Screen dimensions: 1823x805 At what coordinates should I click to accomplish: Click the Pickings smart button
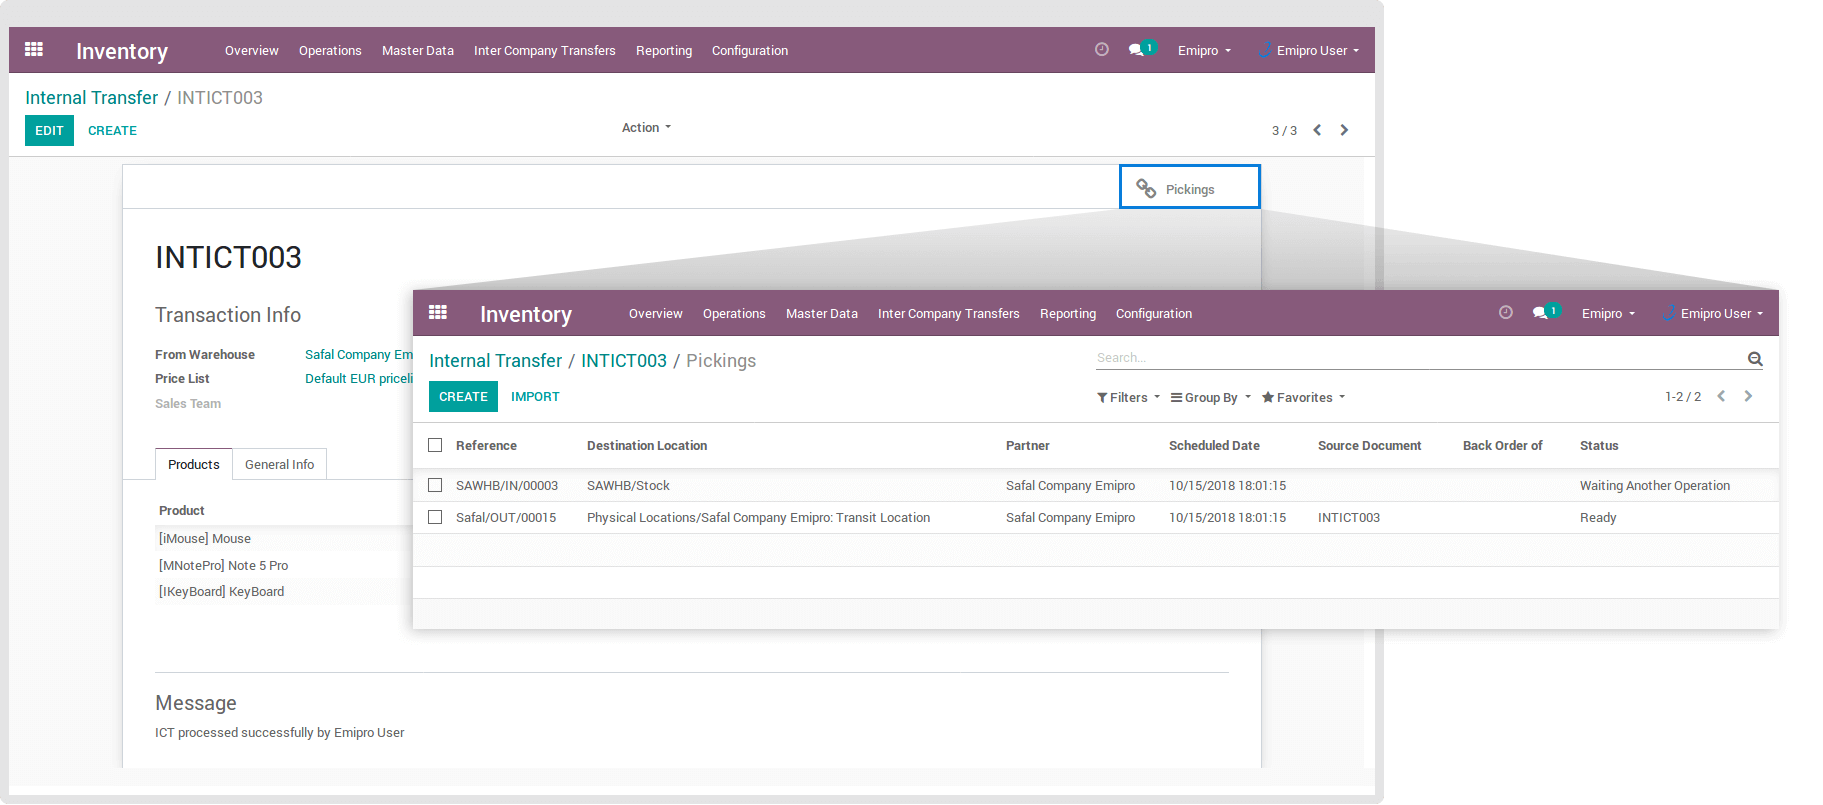[x=1189, y=188]
